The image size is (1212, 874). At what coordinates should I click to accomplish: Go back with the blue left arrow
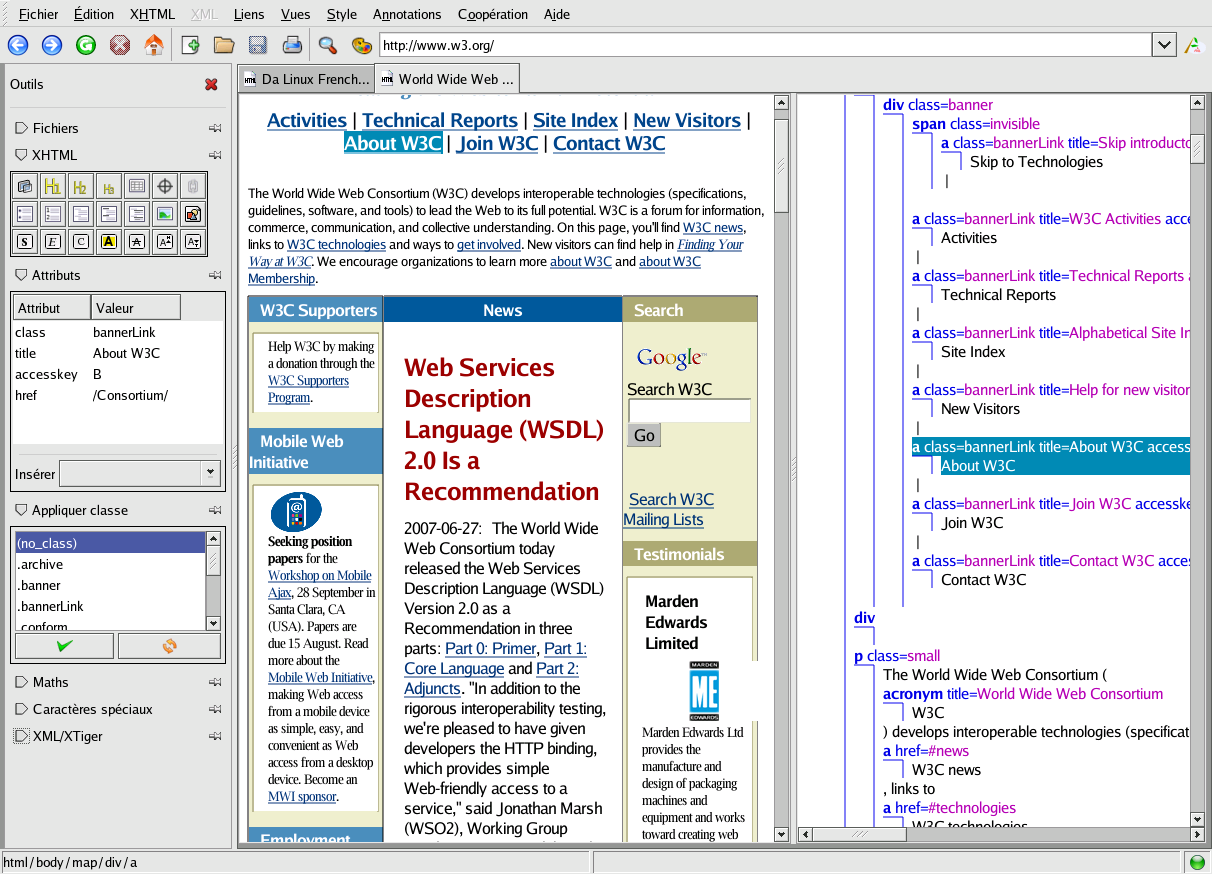pyautogui.click(x=18, y=45)
